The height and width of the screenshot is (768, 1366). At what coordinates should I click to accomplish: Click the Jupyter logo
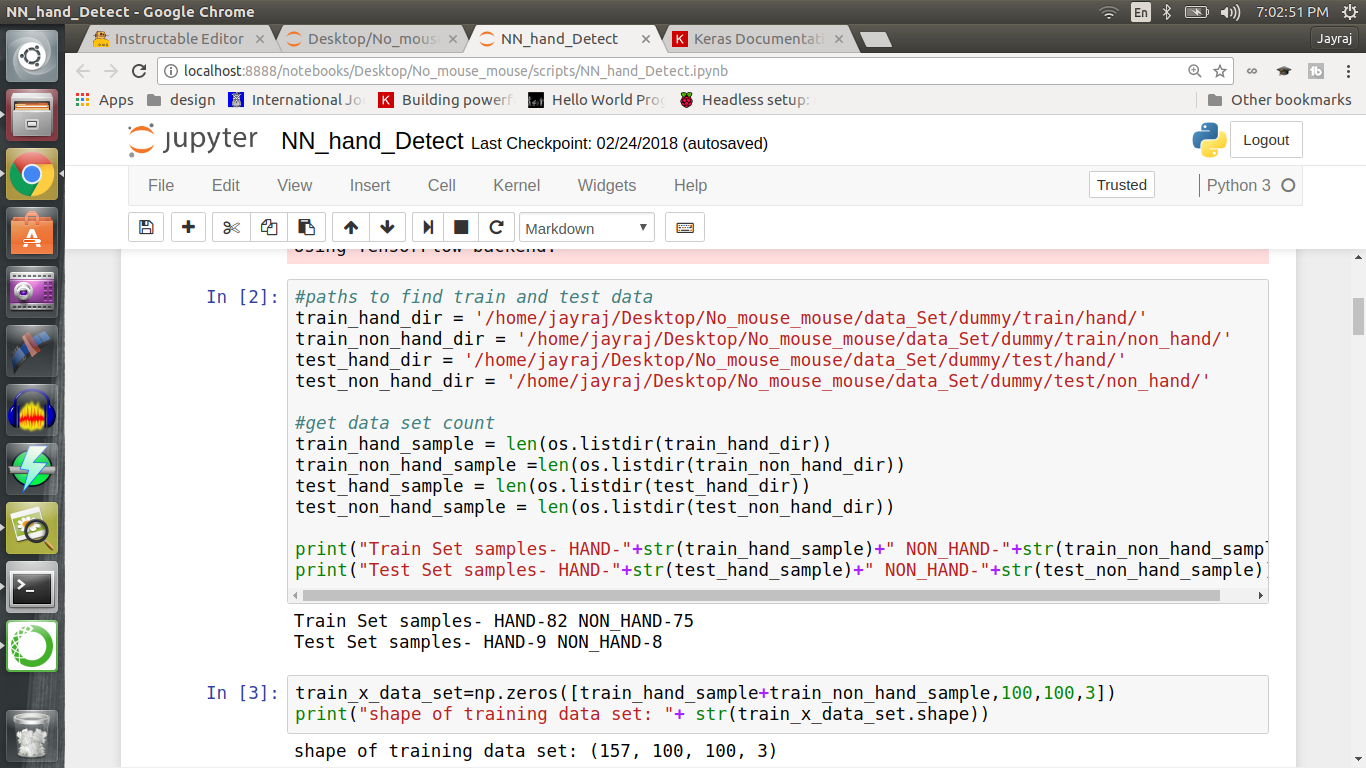(193, 140)
